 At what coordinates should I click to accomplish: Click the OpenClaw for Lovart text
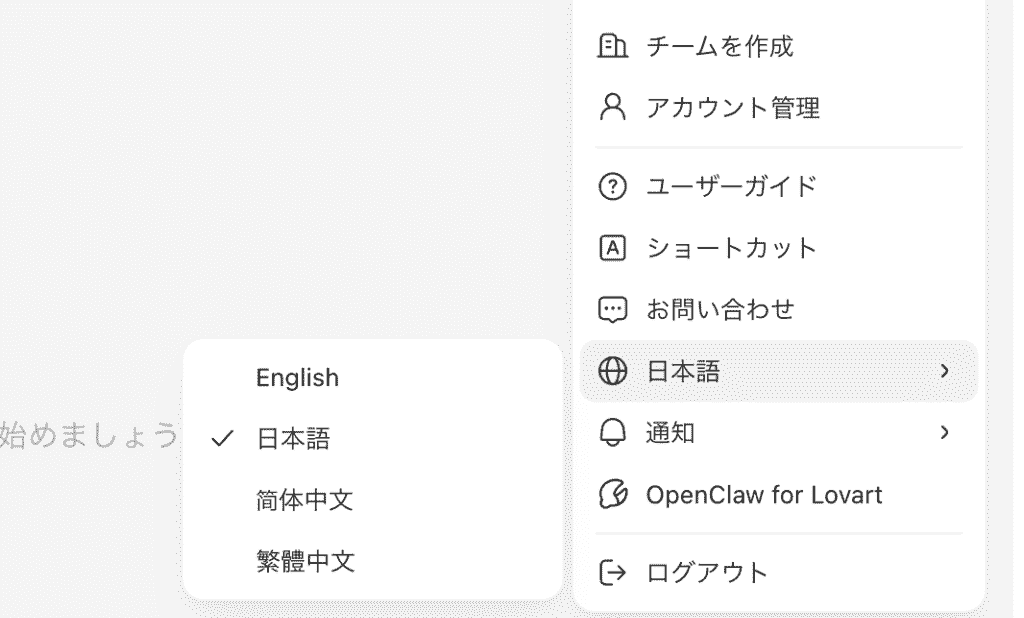point(764,495)
